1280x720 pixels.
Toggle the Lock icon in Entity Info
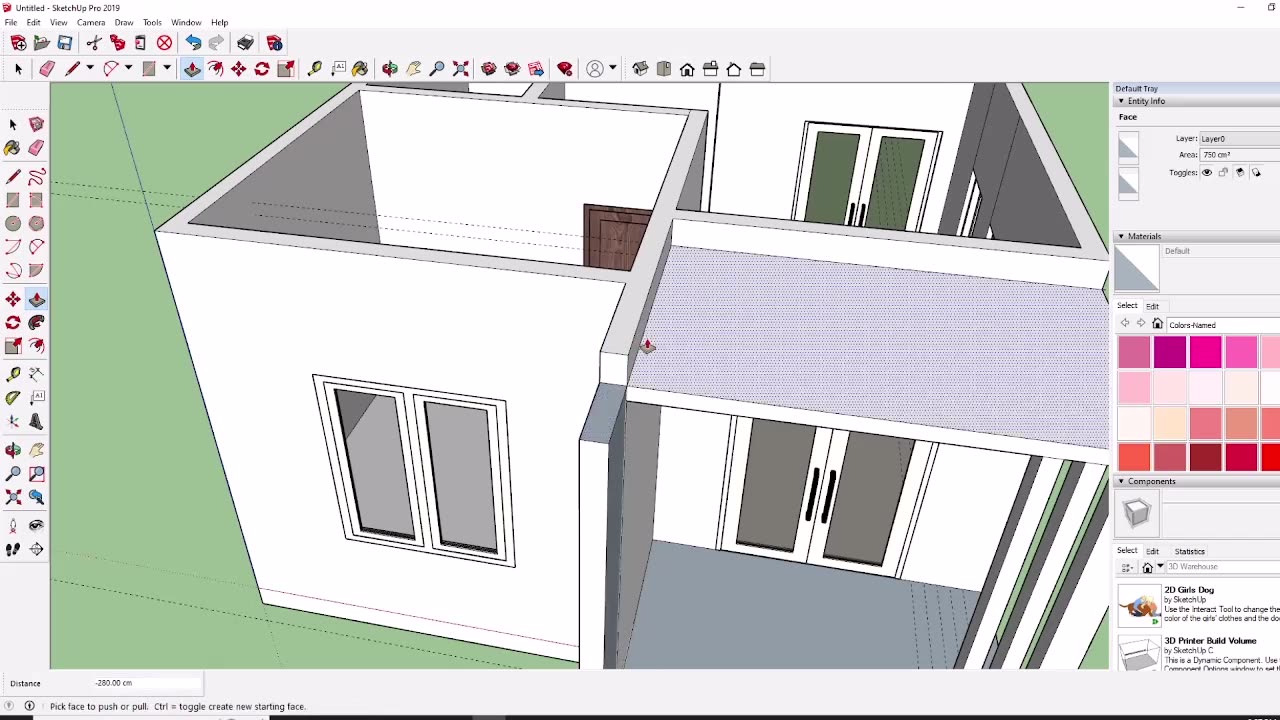click(x=1223, y=173)
